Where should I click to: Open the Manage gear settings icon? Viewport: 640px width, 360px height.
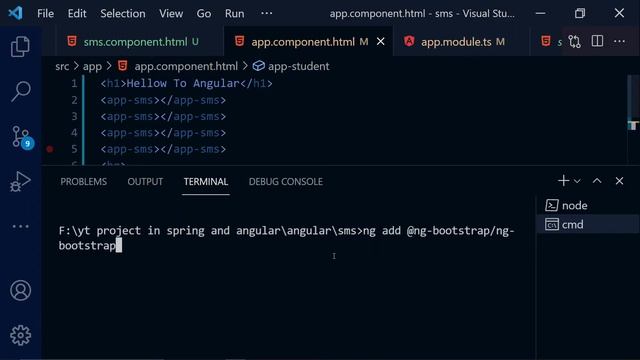(20, 335)
